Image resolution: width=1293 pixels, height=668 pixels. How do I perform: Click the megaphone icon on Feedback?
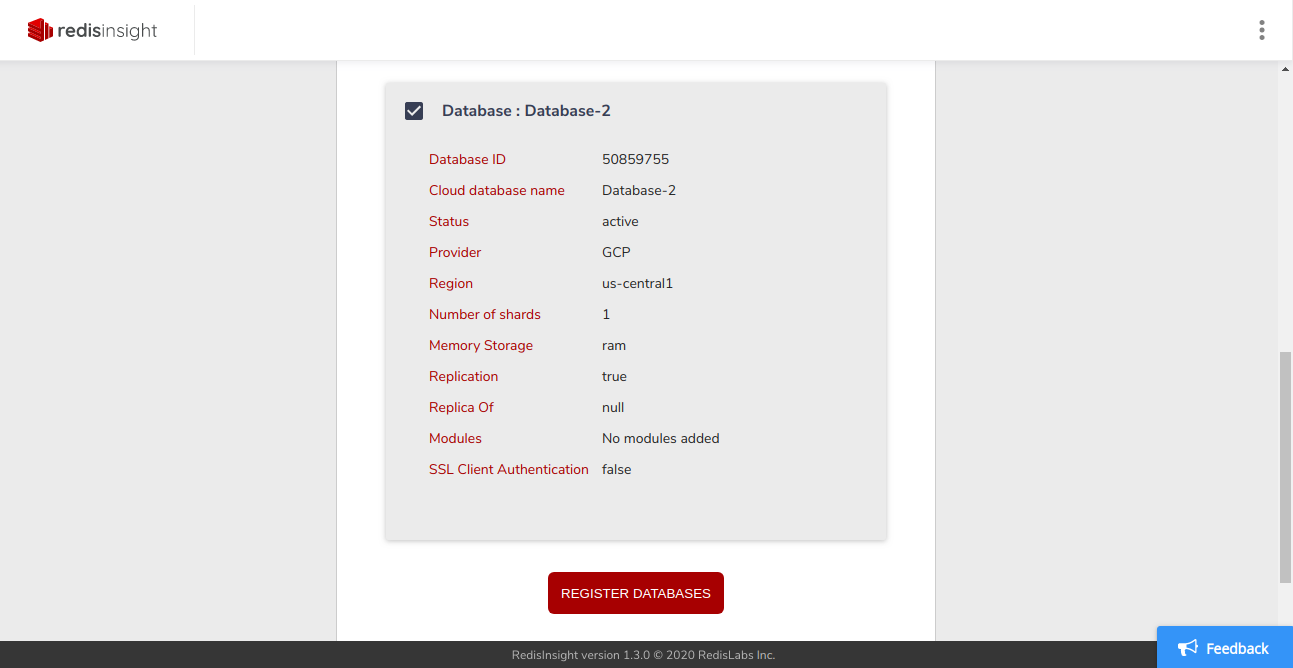click(1187, 648)
